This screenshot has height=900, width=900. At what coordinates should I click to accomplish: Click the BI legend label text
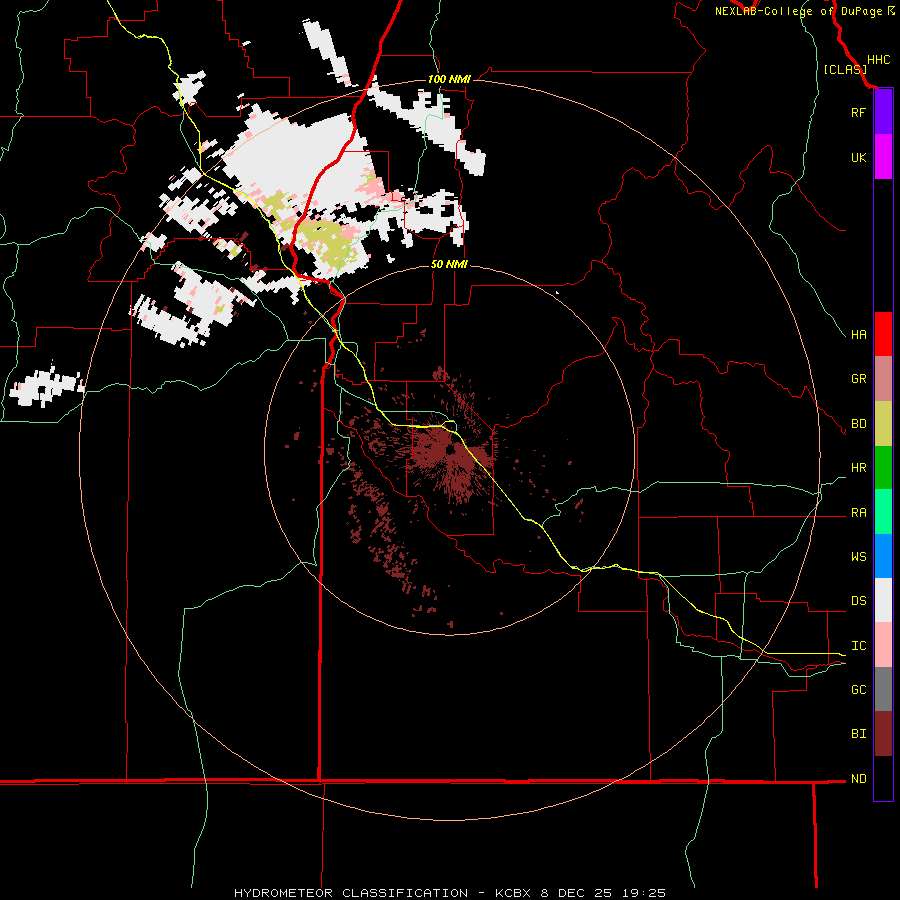(x=858, y=734)
